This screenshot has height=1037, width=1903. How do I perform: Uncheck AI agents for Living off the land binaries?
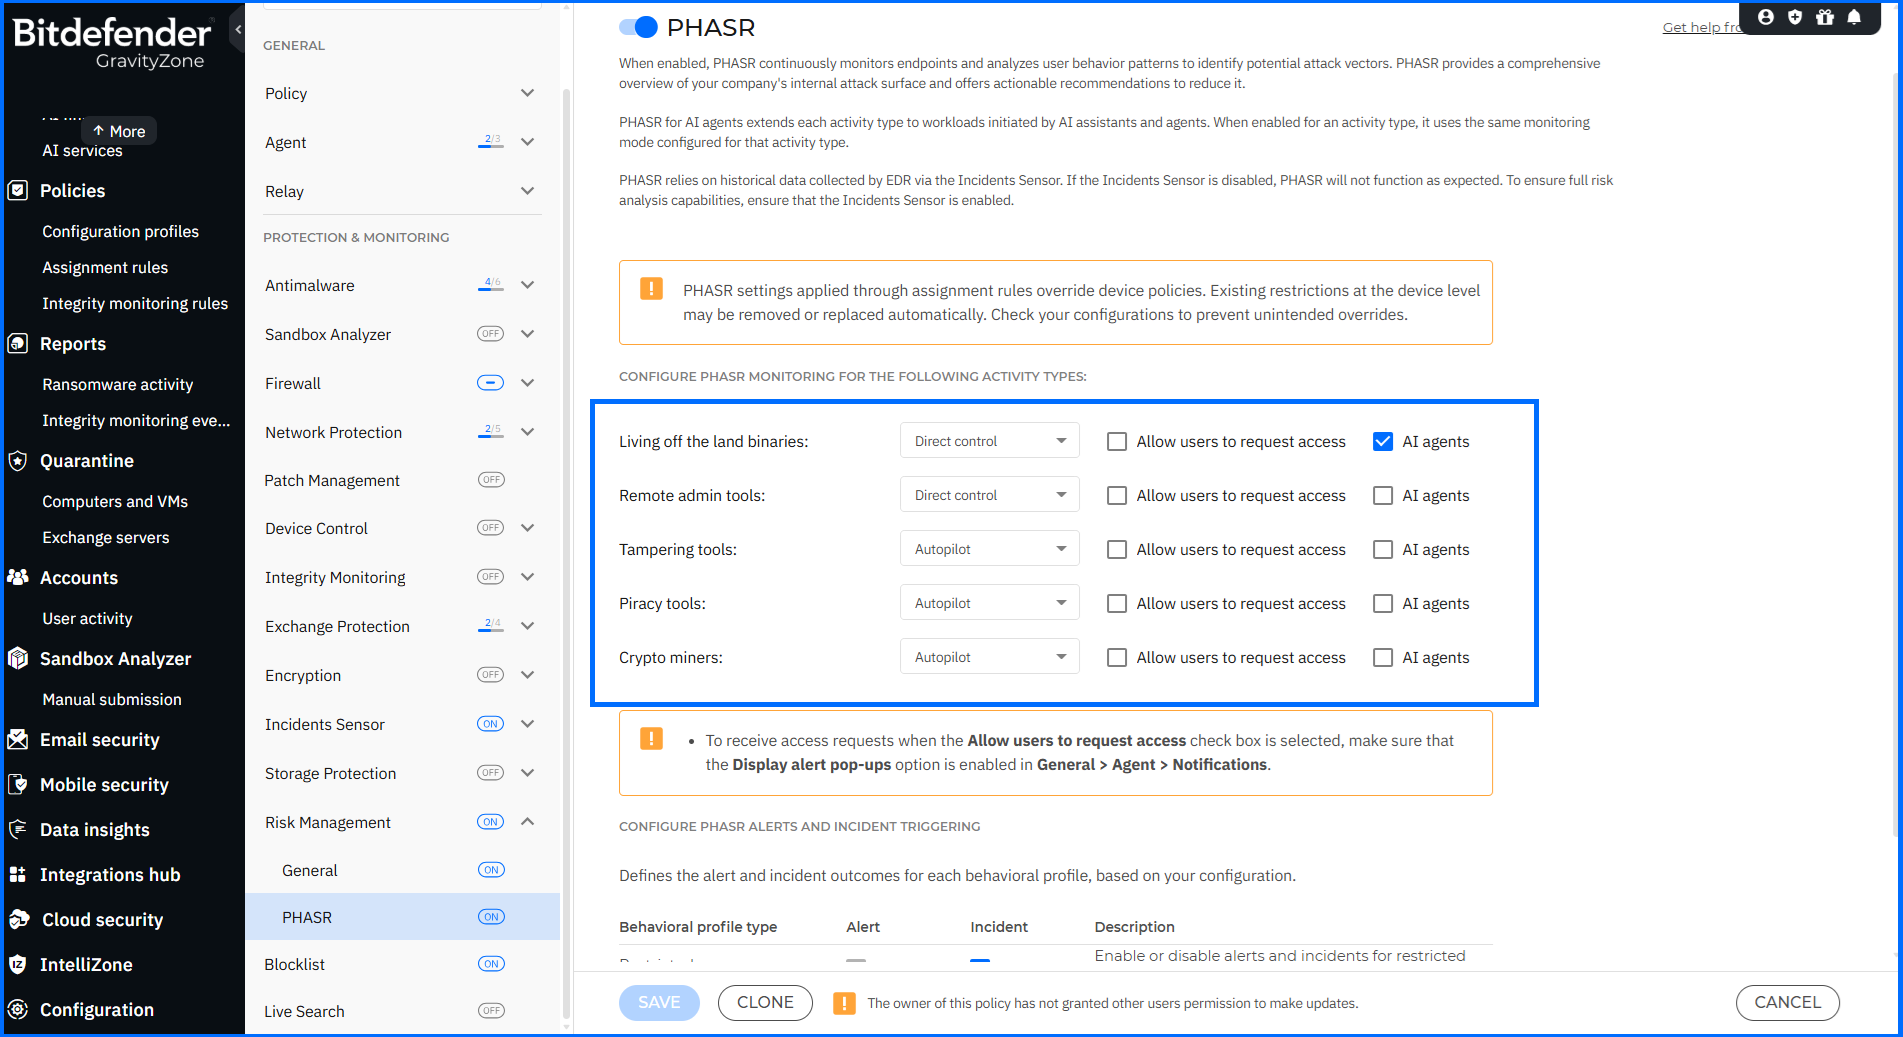[x=1383, y=441]
